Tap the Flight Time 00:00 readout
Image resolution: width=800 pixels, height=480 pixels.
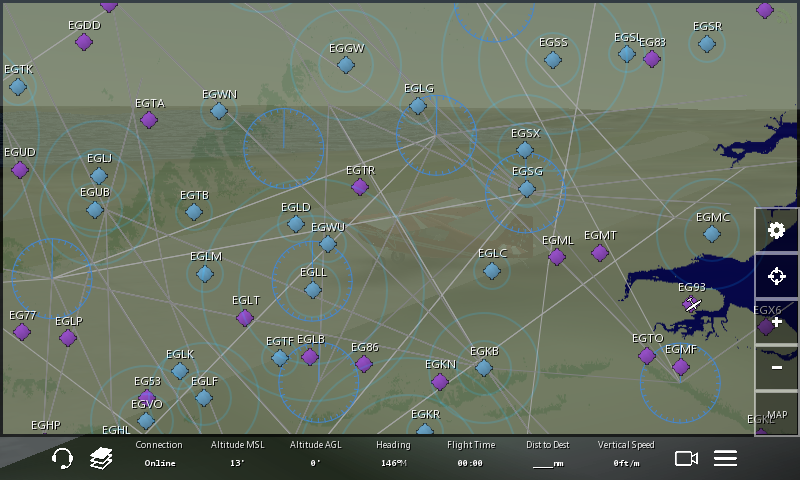(x=470, y=454)
